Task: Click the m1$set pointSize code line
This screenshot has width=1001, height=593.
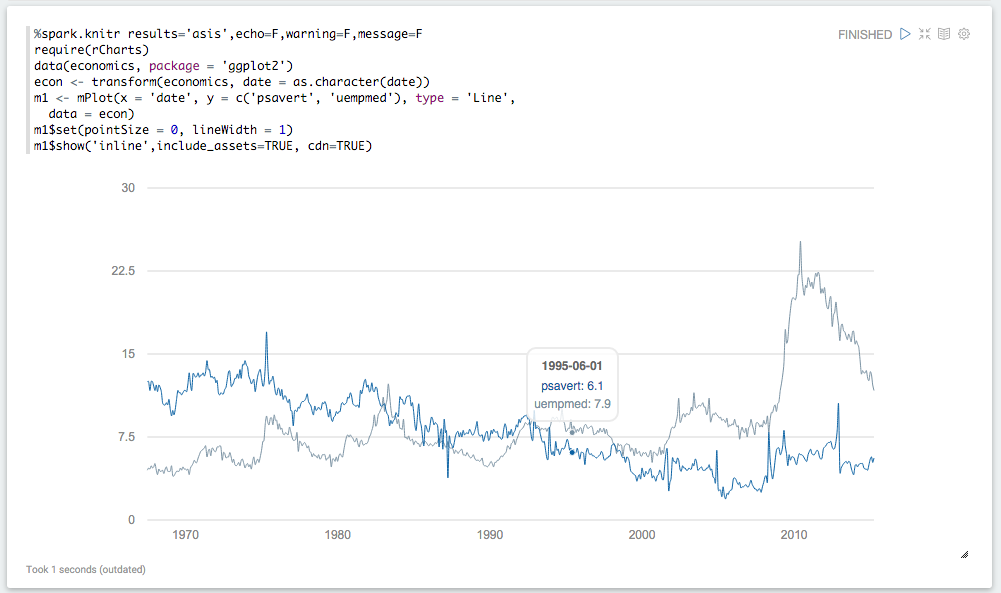Action: point(163,130)
